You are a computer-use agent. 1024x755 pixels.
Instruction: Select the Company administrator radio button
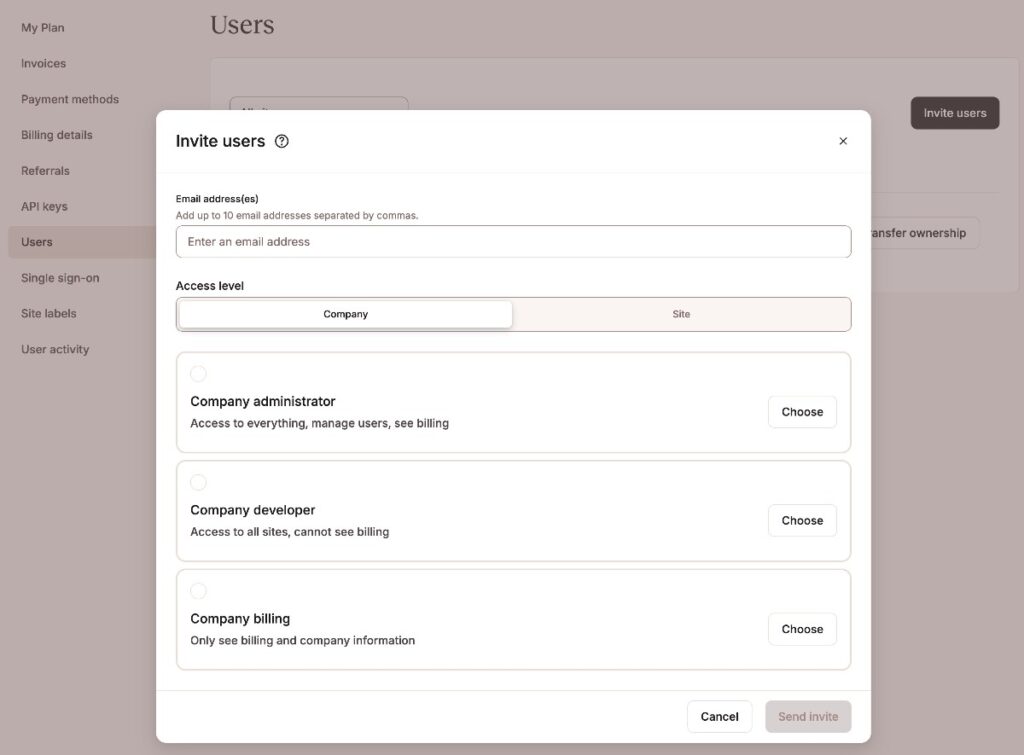point(198,373)
